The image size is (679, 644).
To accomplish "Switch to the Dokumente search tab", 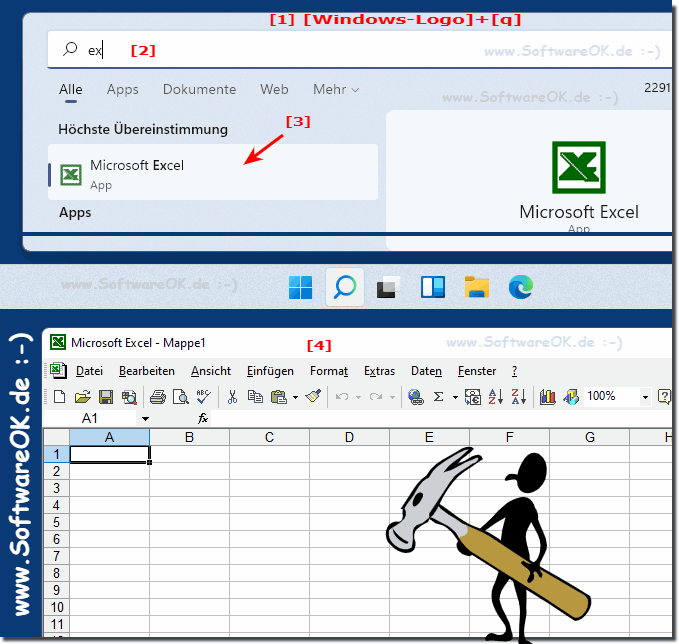I will (x=200, y=90).
